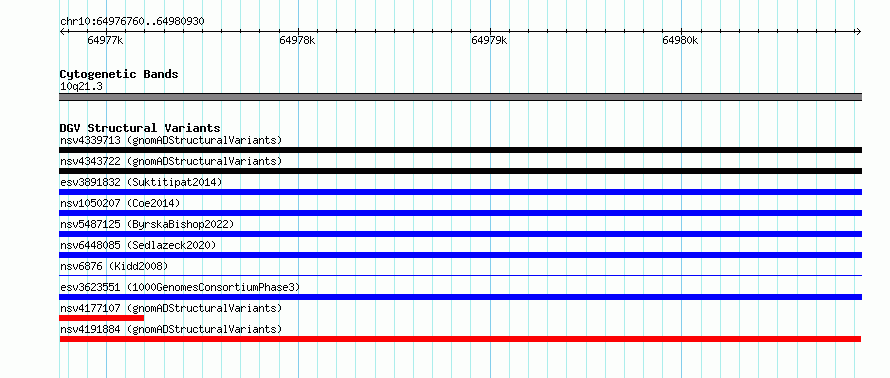The height and width of the screenshot is (378, 890).
Task: Open the nsv1050207 (Coe2014) label
Action: click(120, 203)
